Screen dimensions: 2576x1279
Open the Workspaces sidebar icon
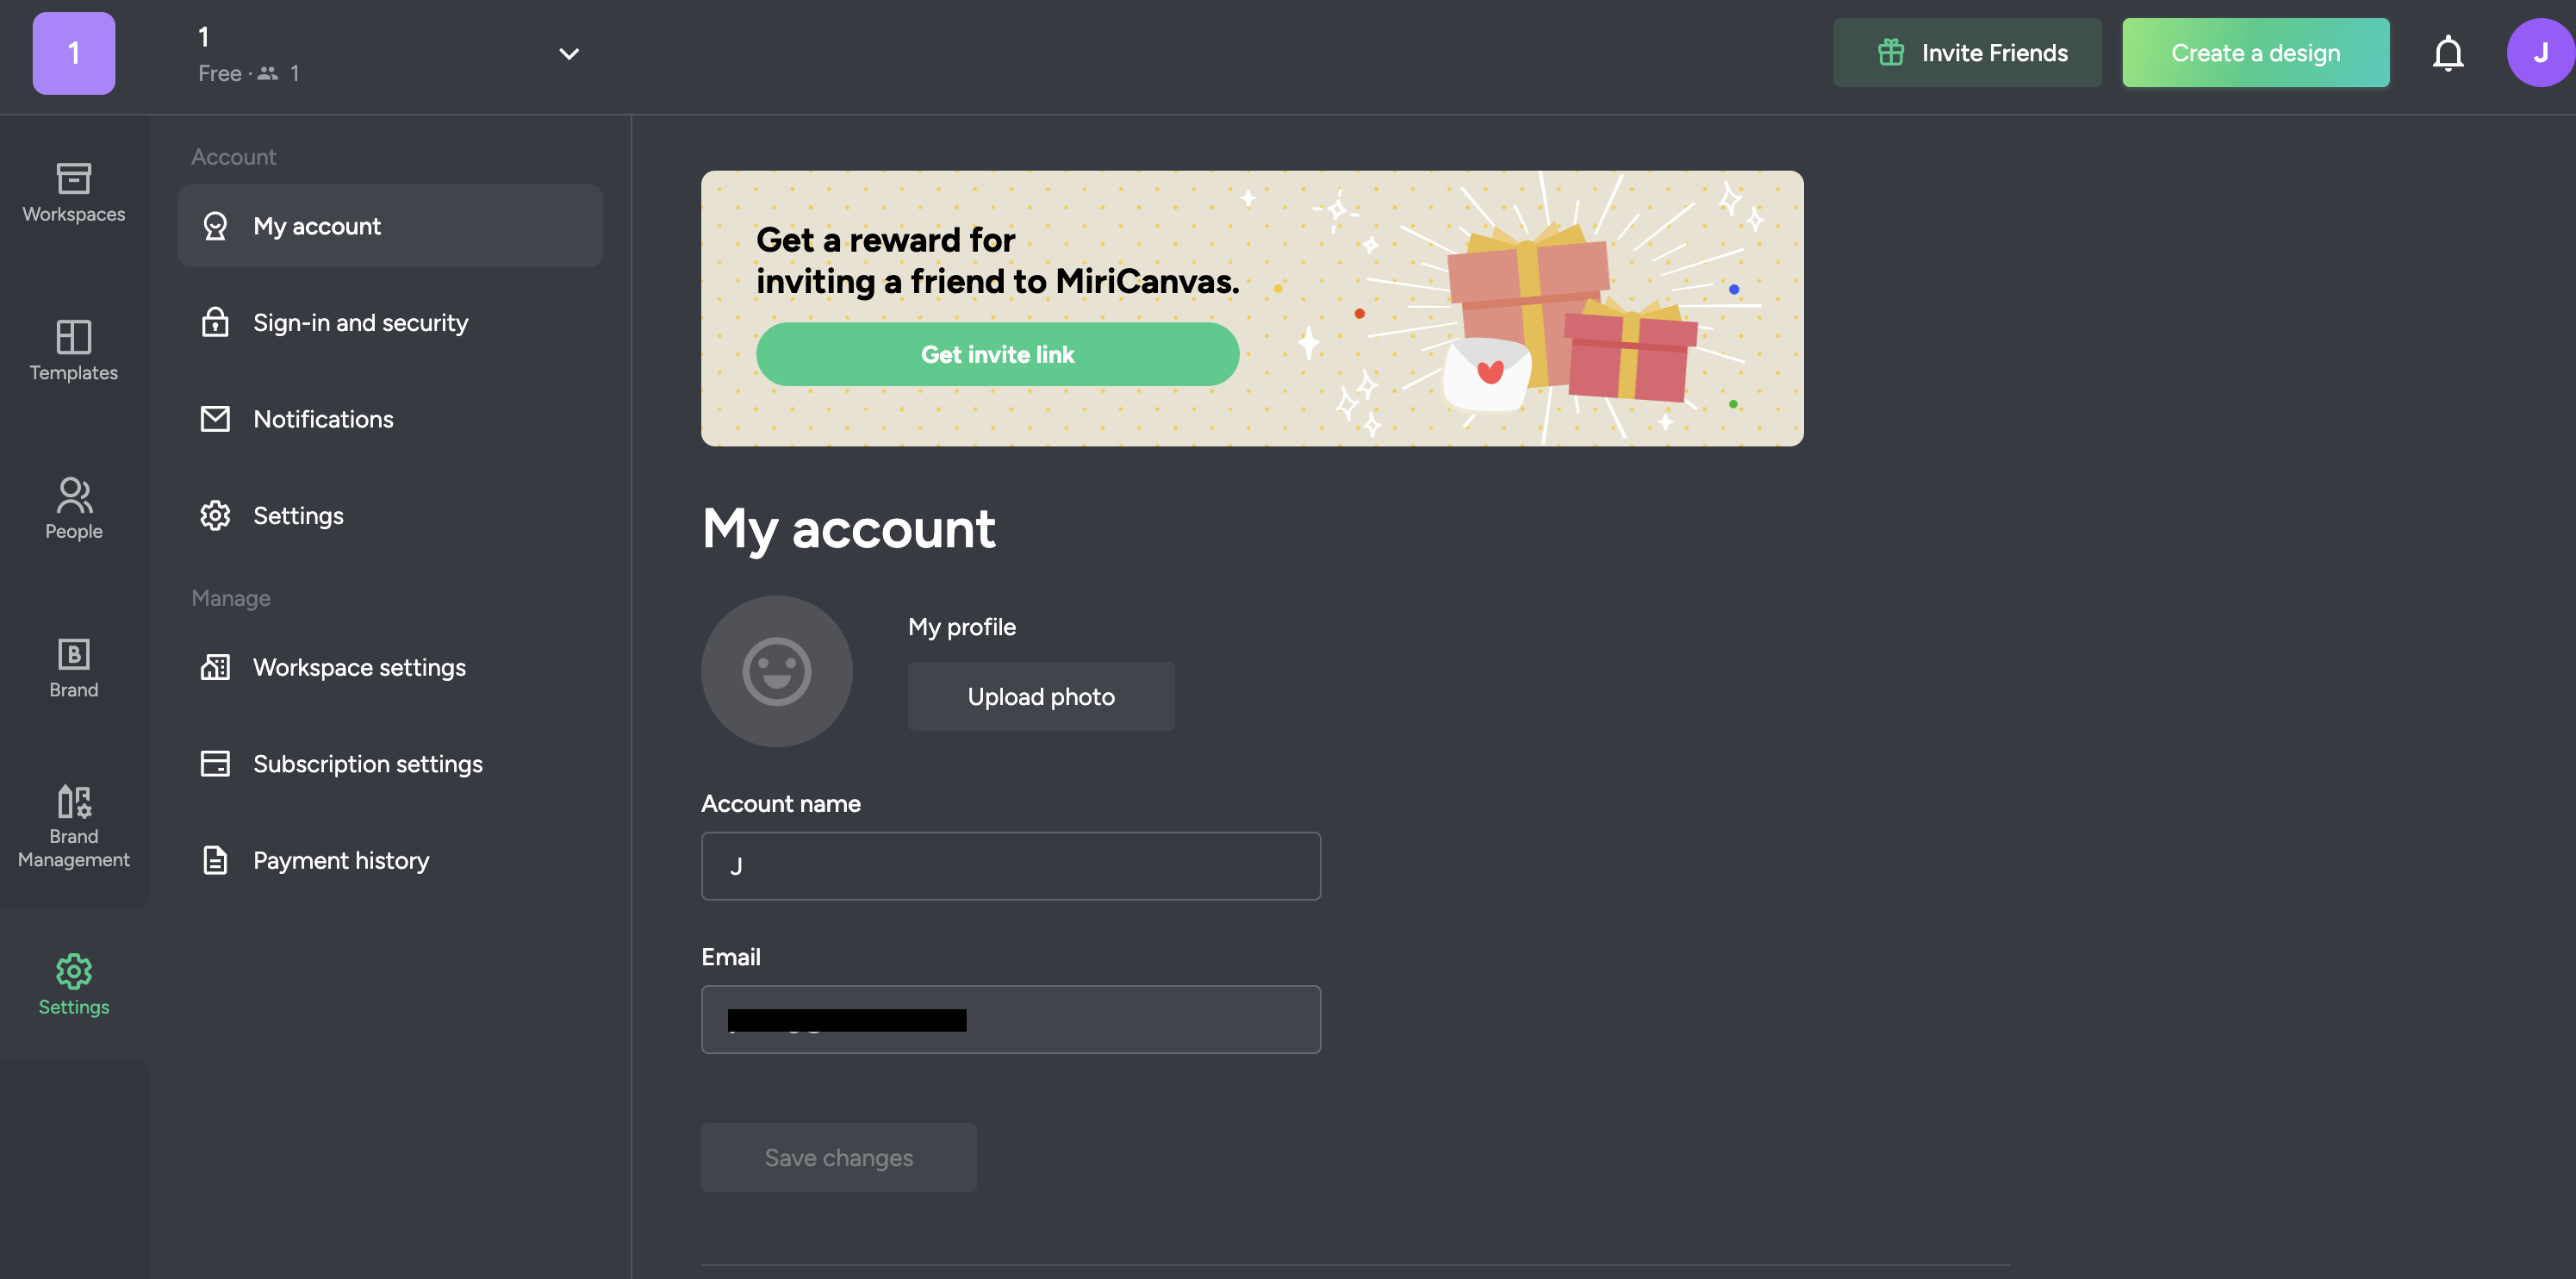point(73,192)
